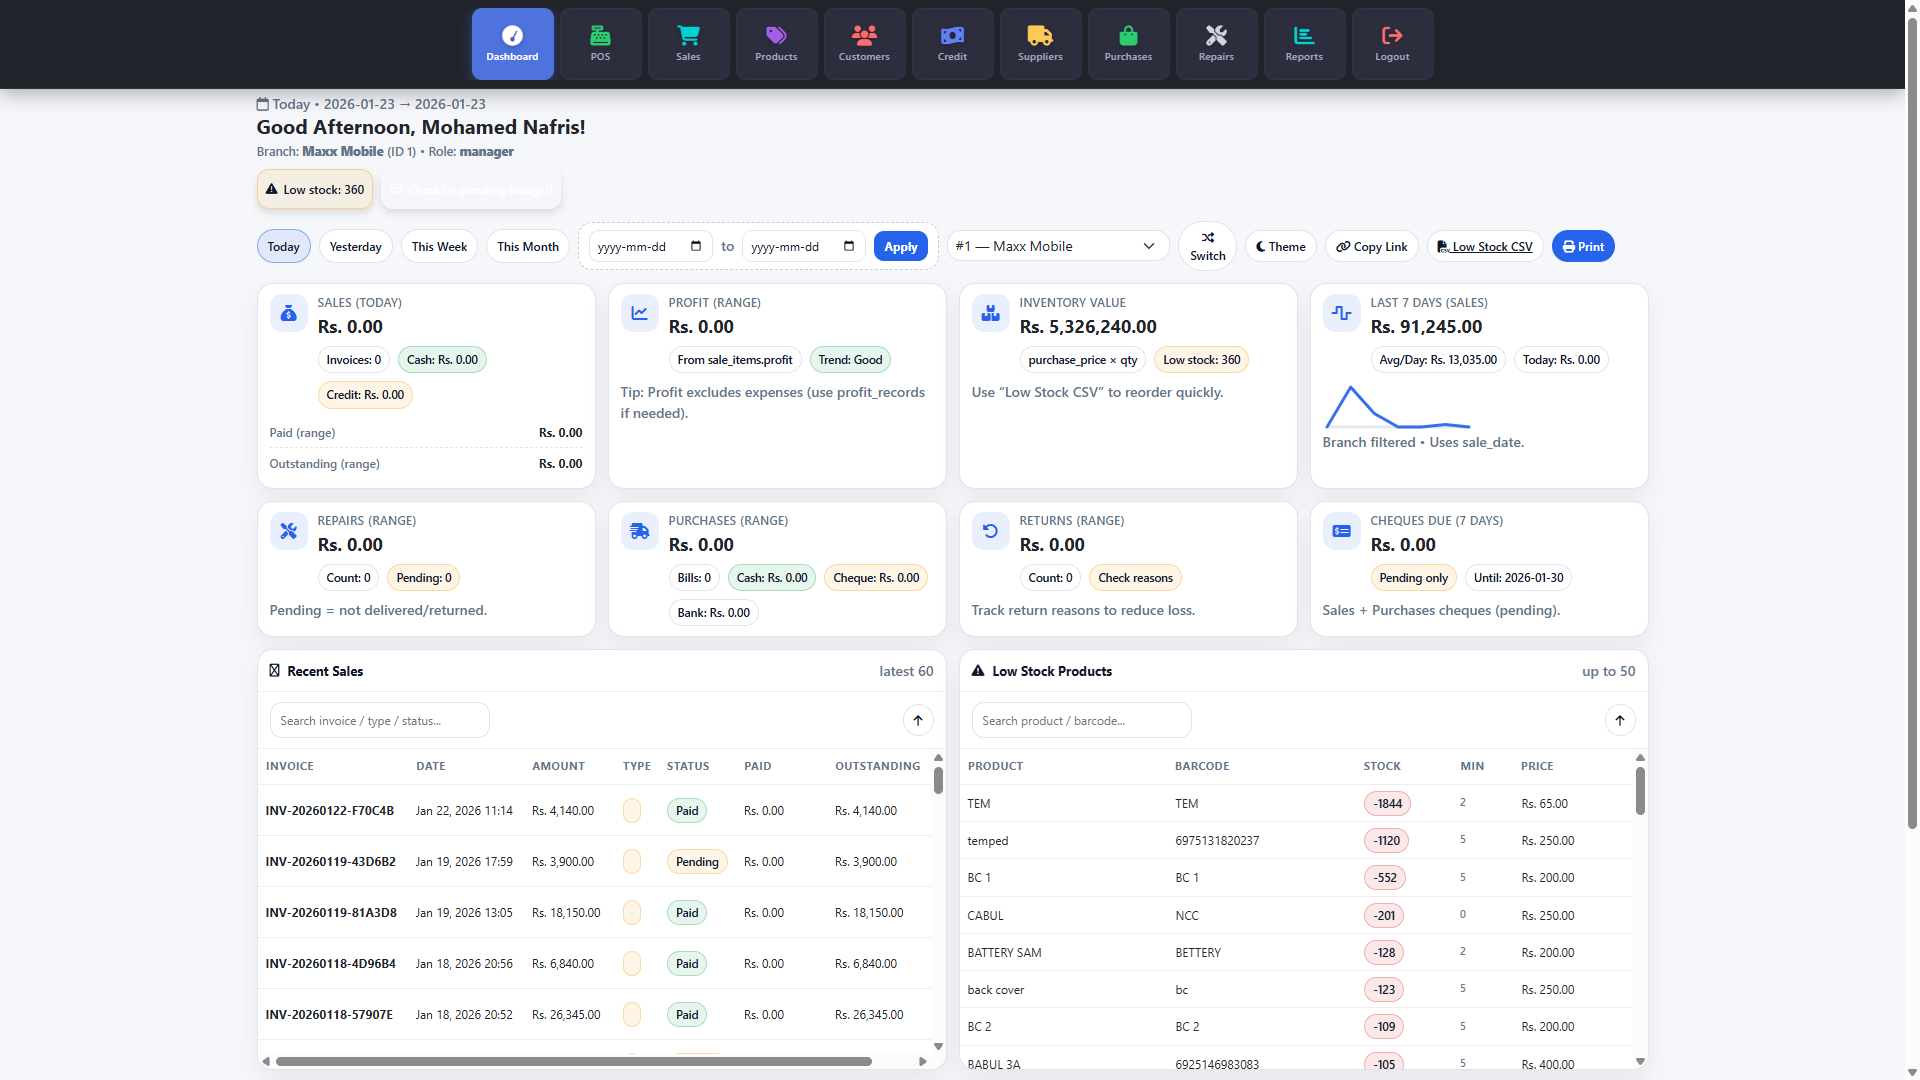Viewport: 1920px width, 1080px height.
Task: Click the Switch branch shuffle icon
Action: 1207,238
